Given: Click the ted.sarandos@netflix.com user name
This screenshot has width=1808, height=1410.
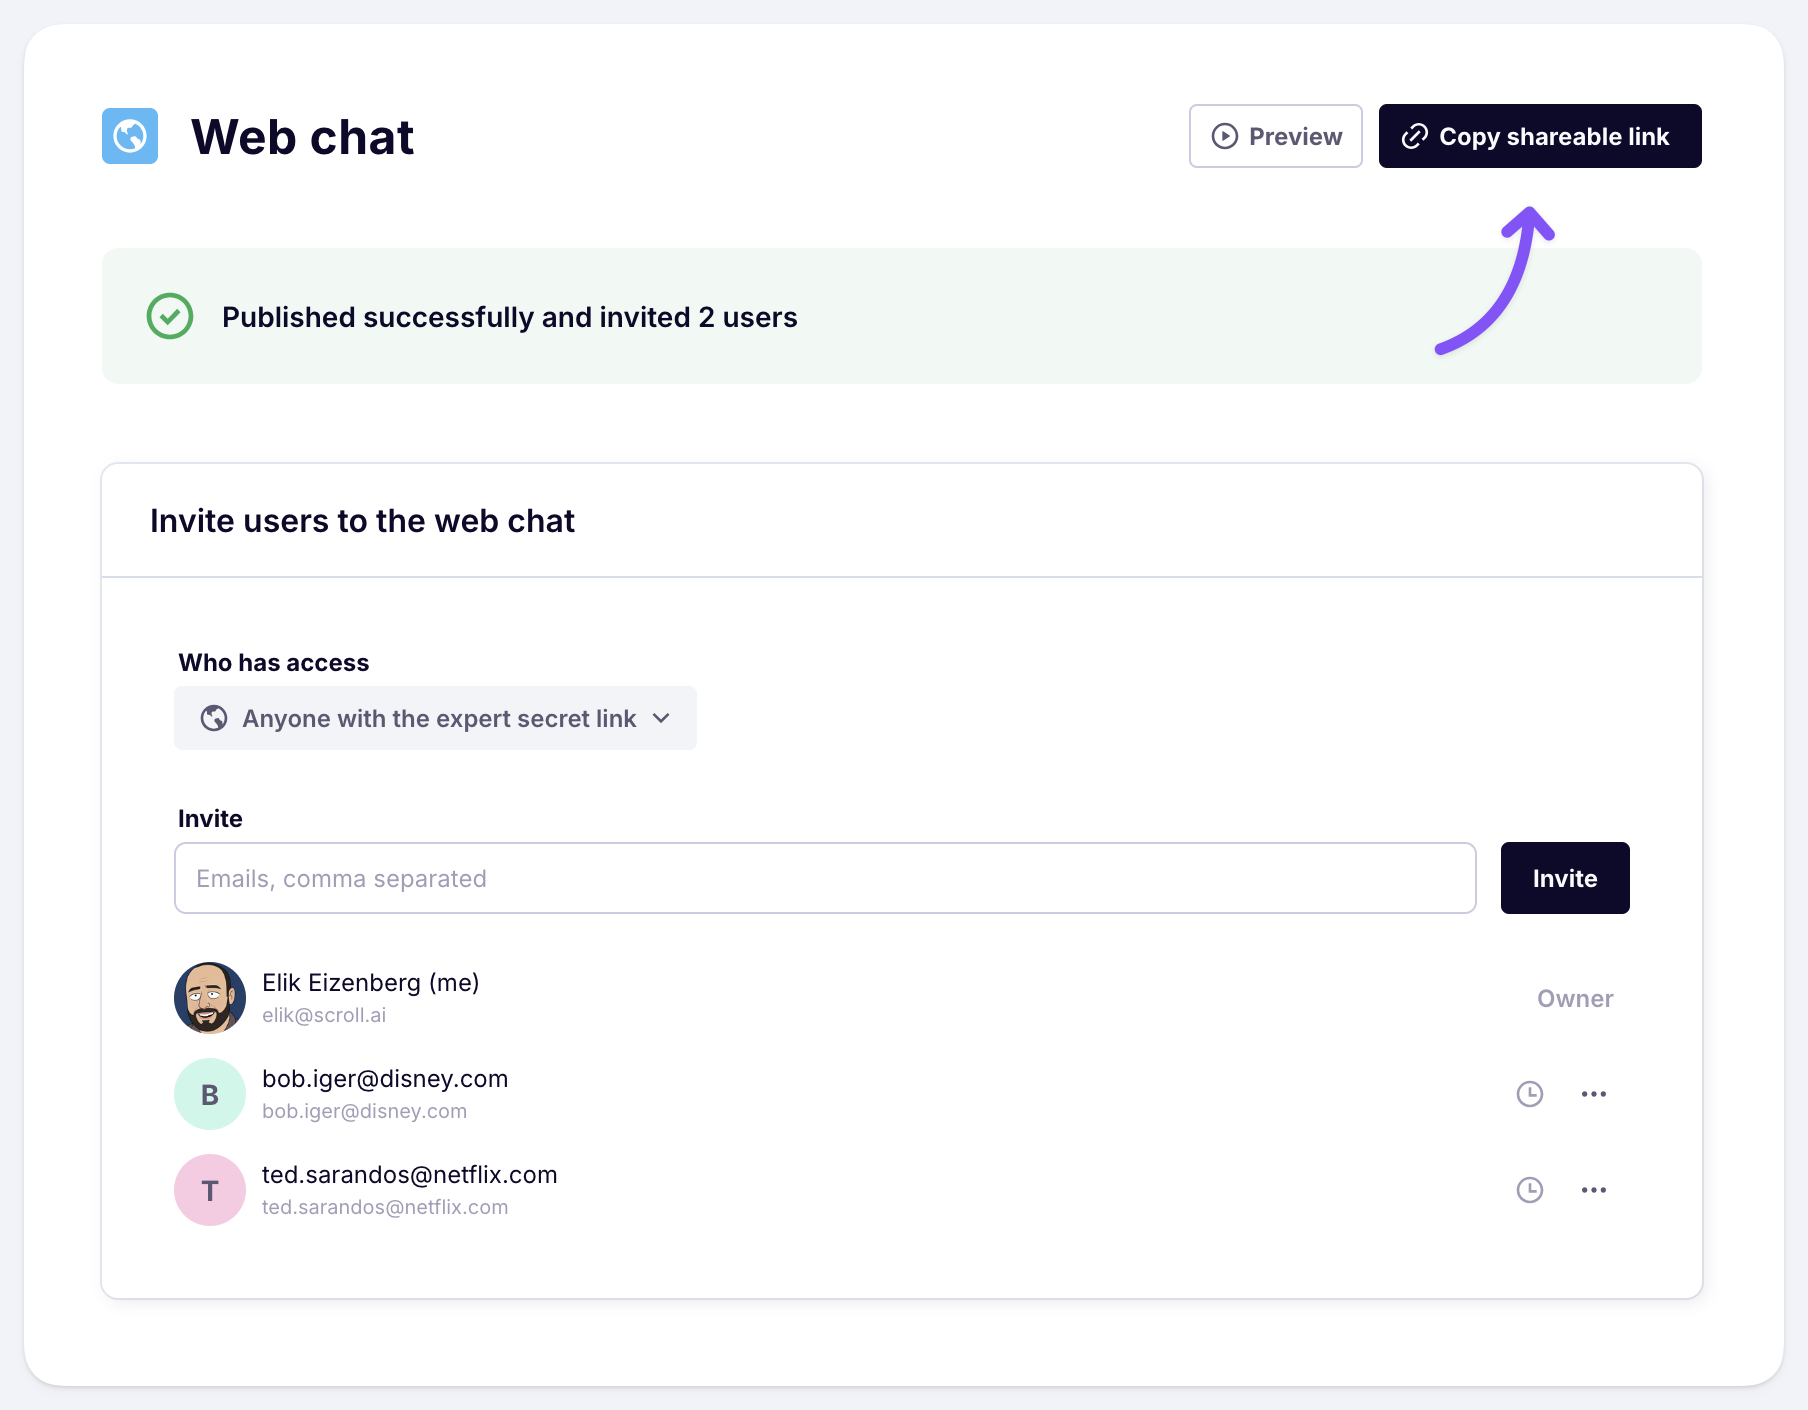Looking at the screenshot, I should pyautogui.click(x=409, y=1175).
